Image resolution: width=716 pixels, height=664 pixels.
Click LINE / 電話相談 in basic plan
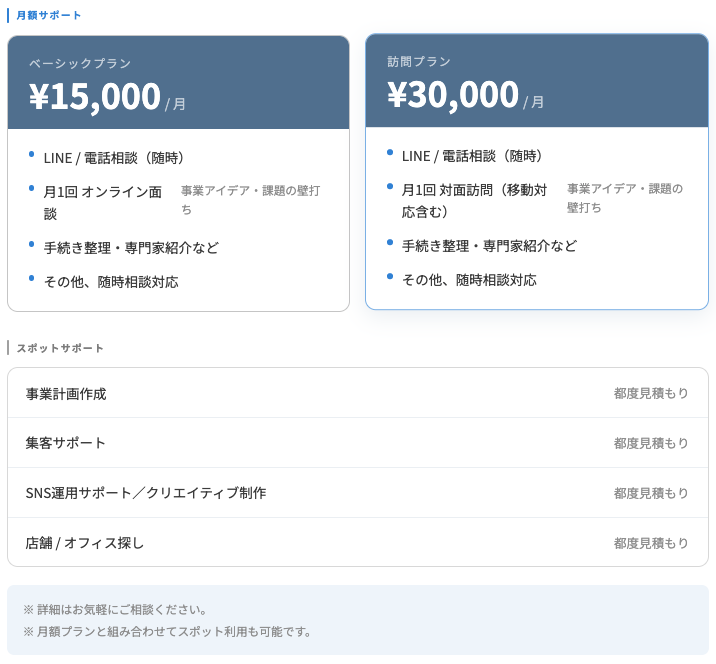(x=114, y=158)
